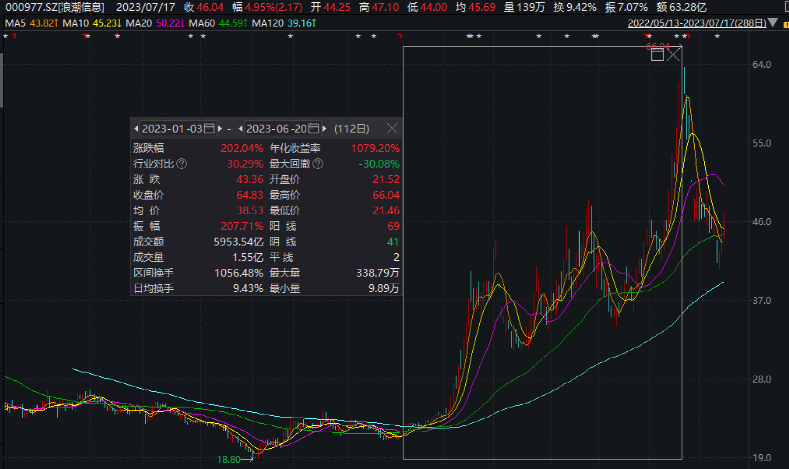Screen dimensions: 789x469
Task: Step the end date forward one day
Action: [325, 129]
